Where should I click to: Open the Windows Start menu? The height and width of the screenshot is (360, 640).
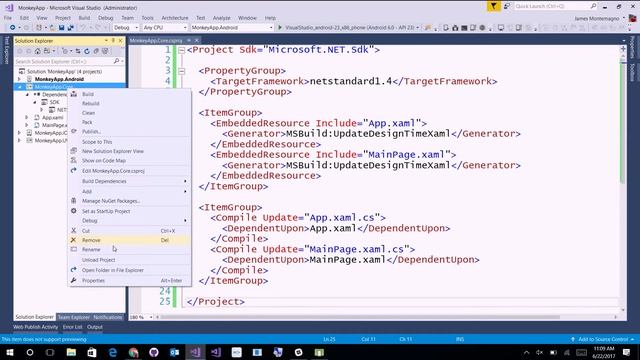pos(9,352)
